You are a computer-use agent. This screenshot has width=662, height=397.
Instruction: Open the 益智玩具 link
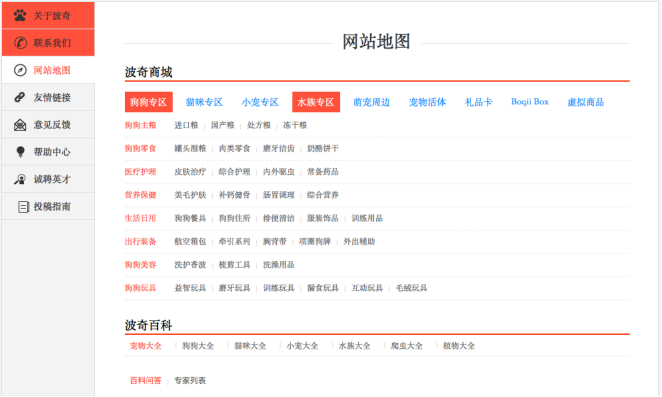tap(190, 288)
